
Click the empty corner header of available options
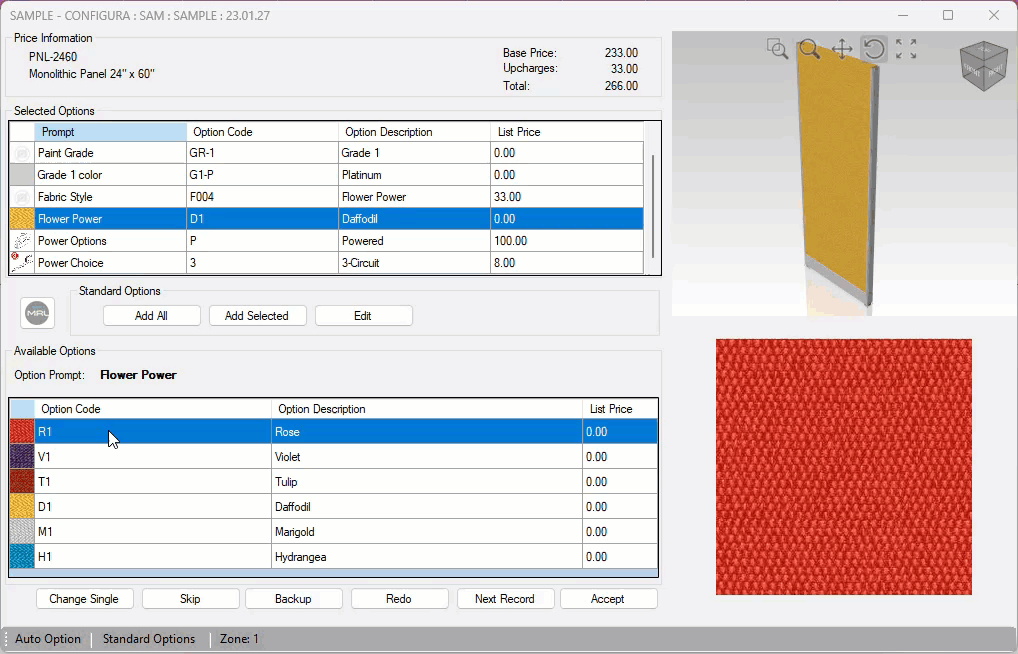coord(22,409)
